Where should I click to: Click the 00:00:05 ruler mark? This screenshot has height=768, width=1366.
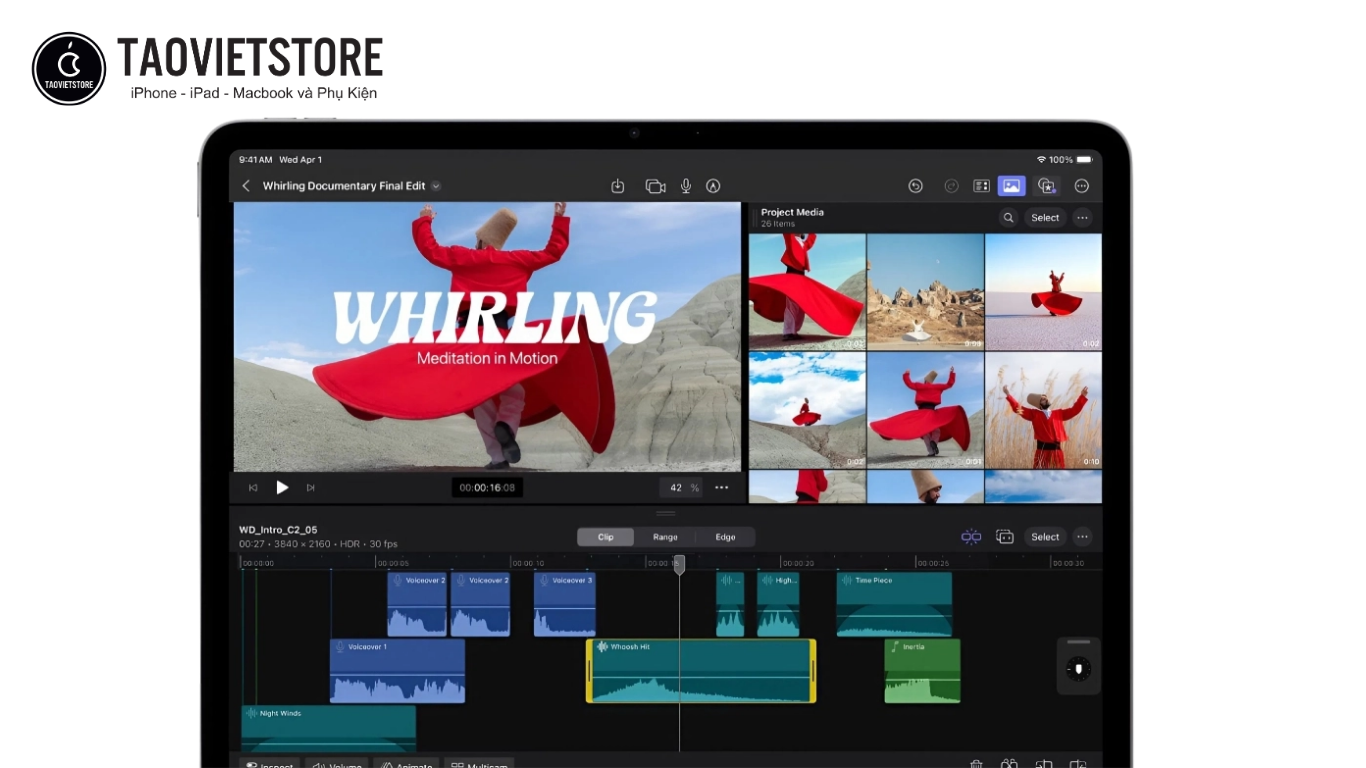click(392, 563)
